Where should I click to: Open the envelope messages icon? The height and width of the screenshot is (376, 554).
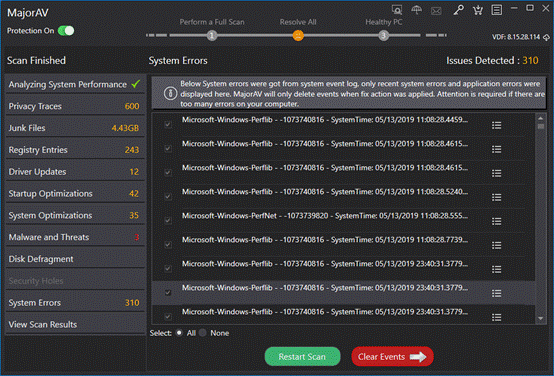(x=436, y=11)
